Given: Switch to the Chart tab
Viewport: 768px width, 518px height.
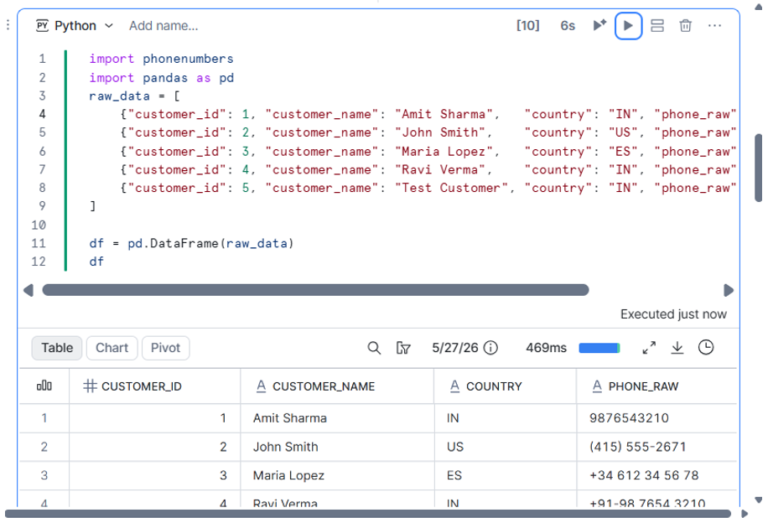Looking at the screenshot, I should click(x=112, y=348).
